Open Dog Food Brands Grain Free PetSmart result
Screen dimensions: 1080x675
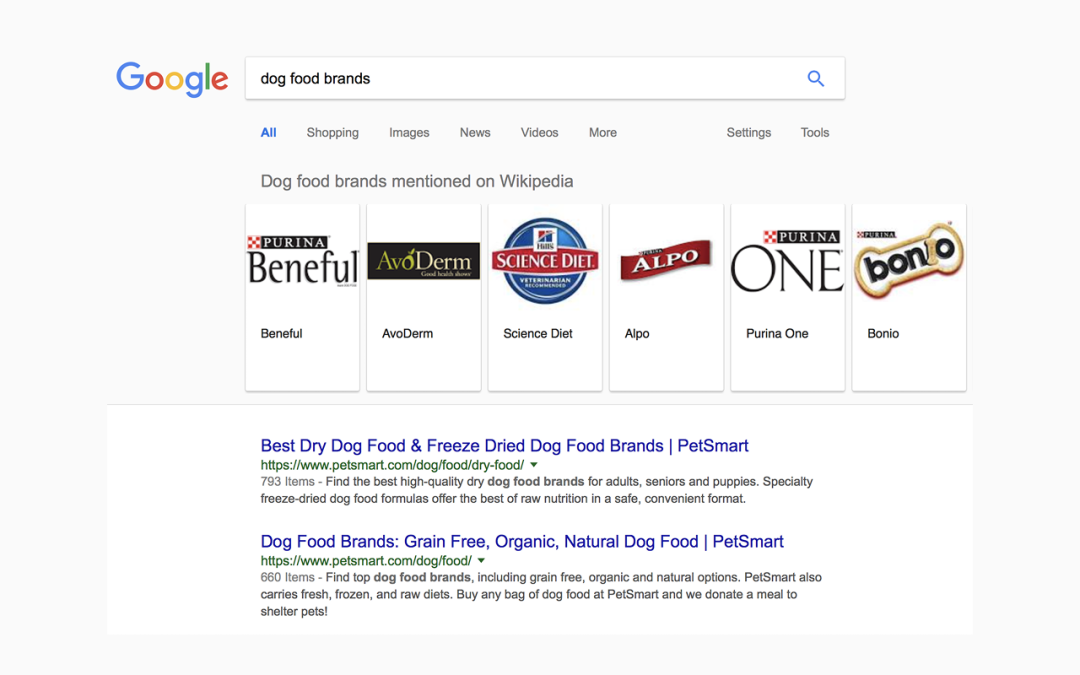pos(522,541)
